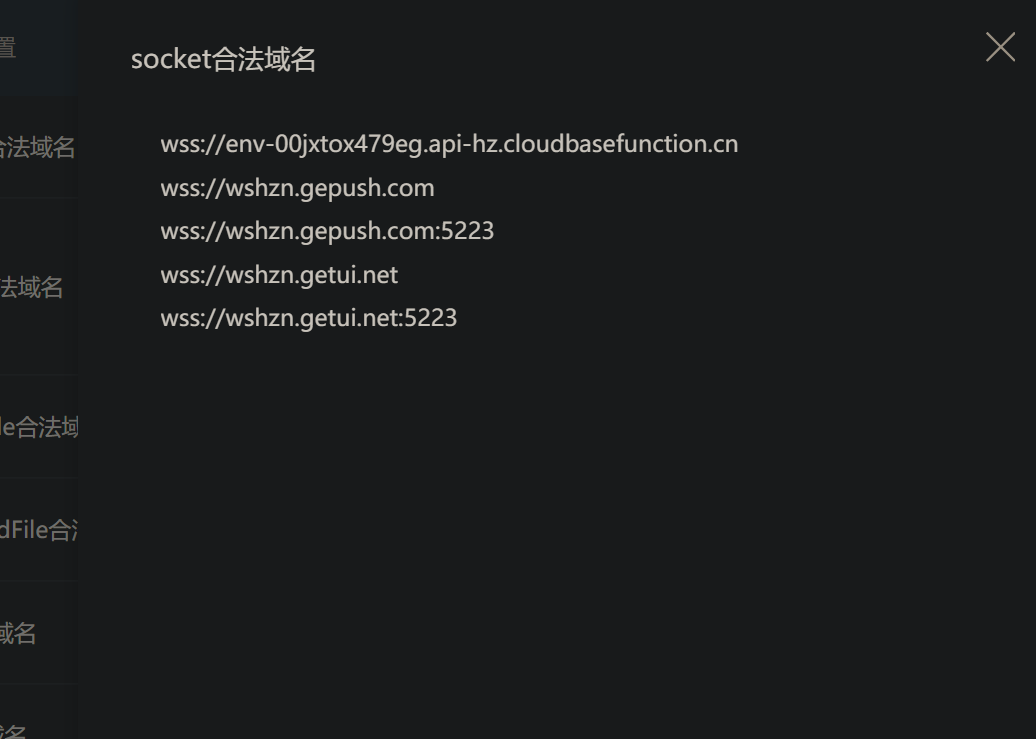Click the wss://wshzn.gepush.com entry without port
This screenshot has width=1036, height=739.
pyautogui.click(x=297, y=188)
